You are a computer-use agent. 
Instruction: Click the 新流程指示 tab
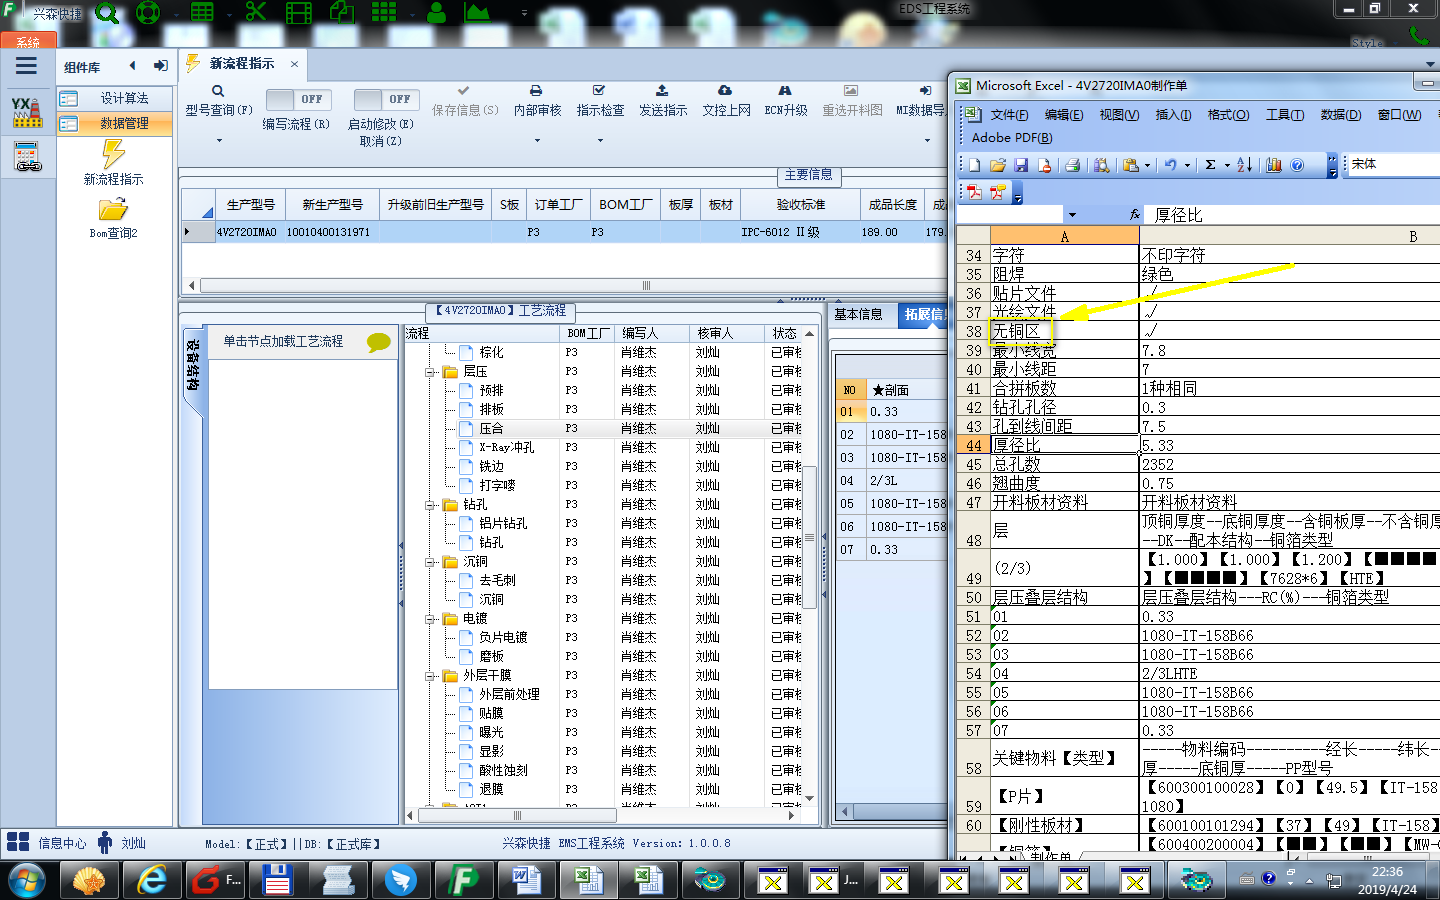(x=242, y=64)
